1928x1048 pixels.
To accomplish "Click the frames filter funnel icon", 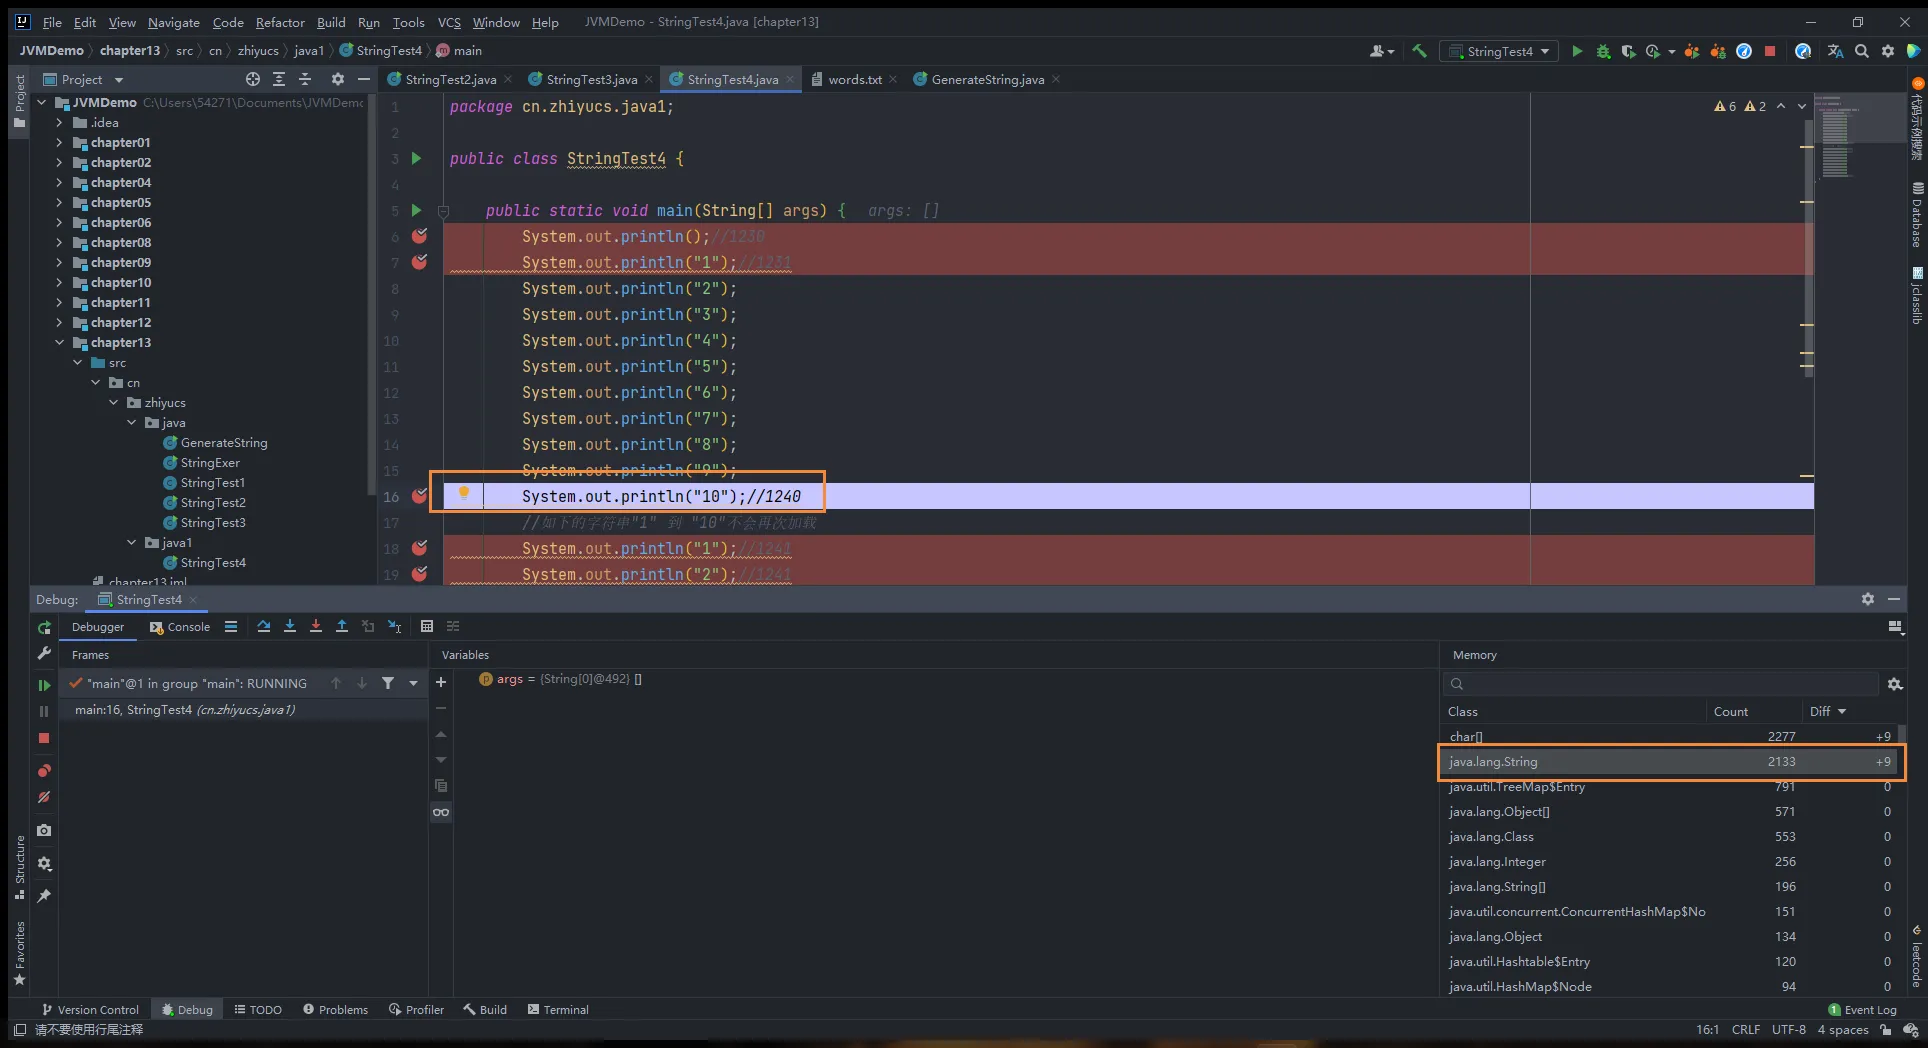I will coord(388,683).
